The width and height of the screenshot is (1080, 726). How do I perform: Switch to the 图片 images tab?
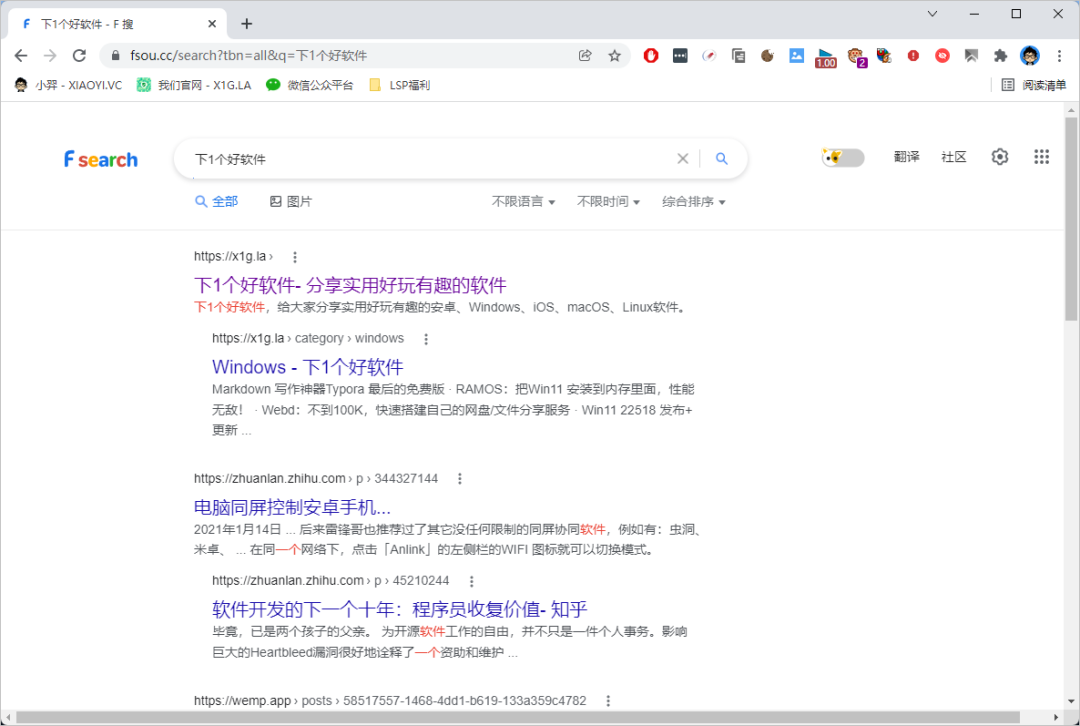tap(291, 202)
